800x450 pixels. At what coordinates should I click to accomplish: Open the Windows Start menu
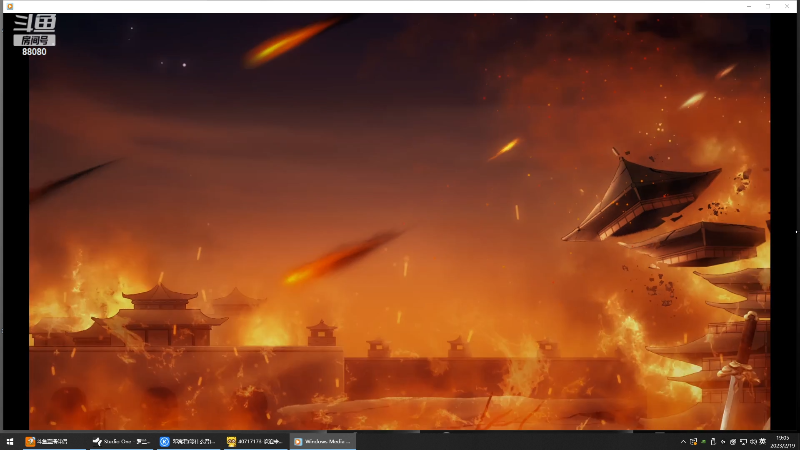coord(10,441)
